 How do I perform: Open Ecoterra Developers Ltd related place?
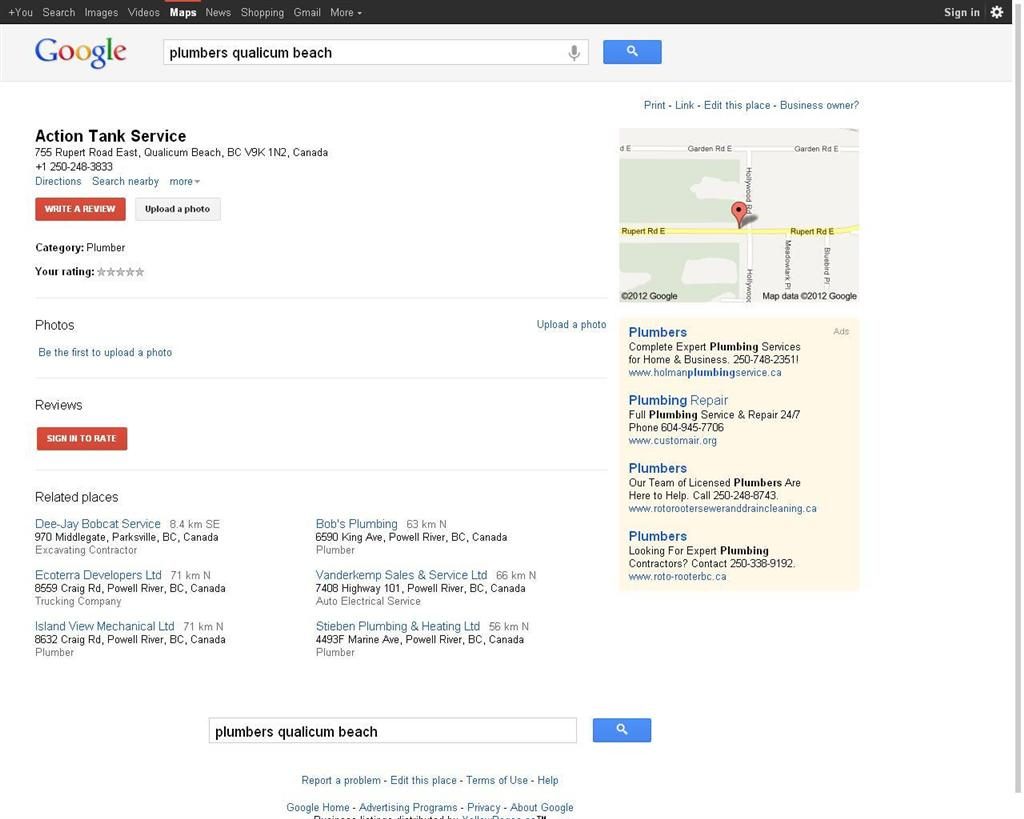click(x=98, y=575)
